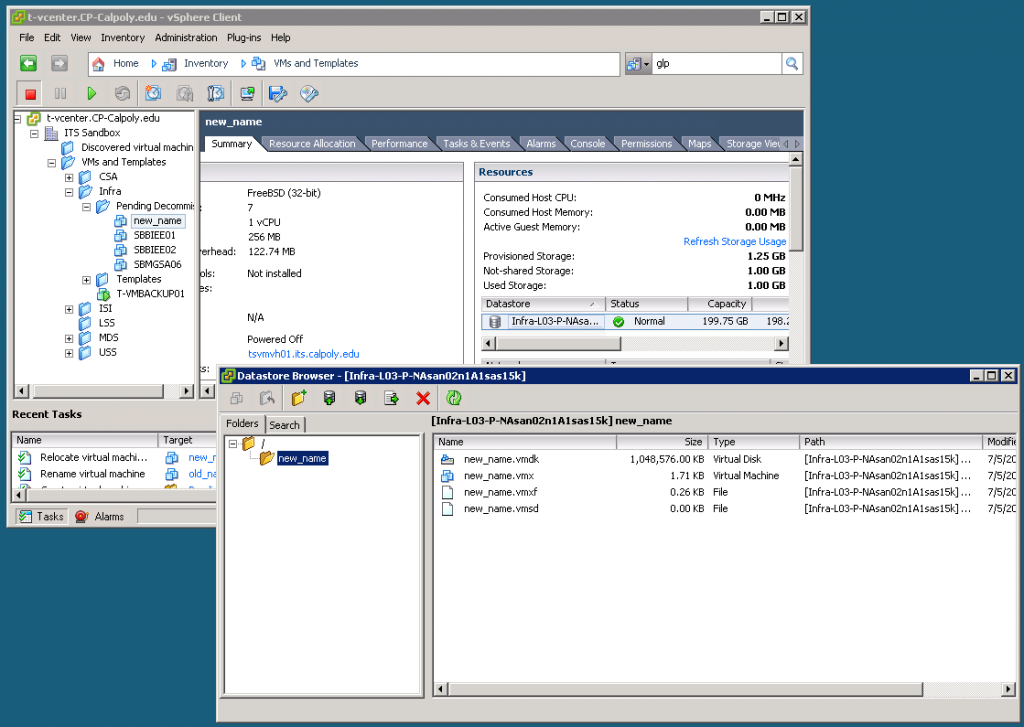Click the grayed copy icon in Datastore Browser
This screenshot has height=727, width=1024.
(236, 398)
